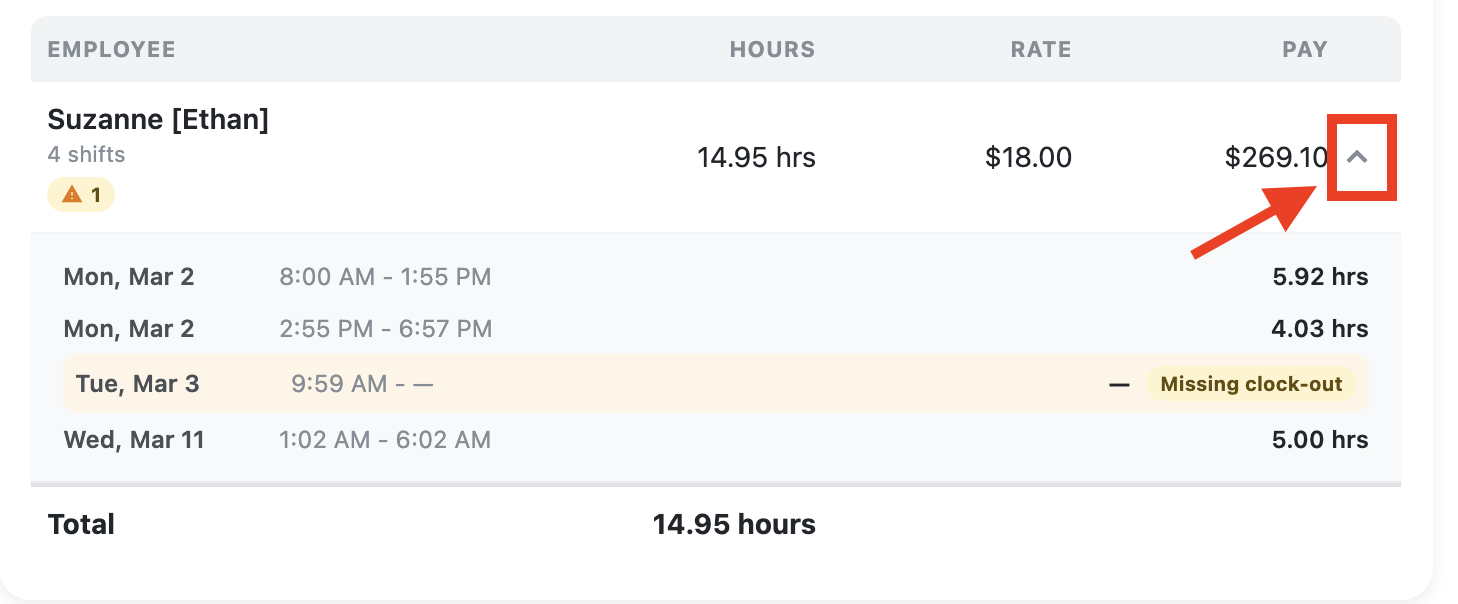This screenshot has height=604, width=1458.
Task: Select the Wed, Mar 11 shift row
Action: coord(715,440)
